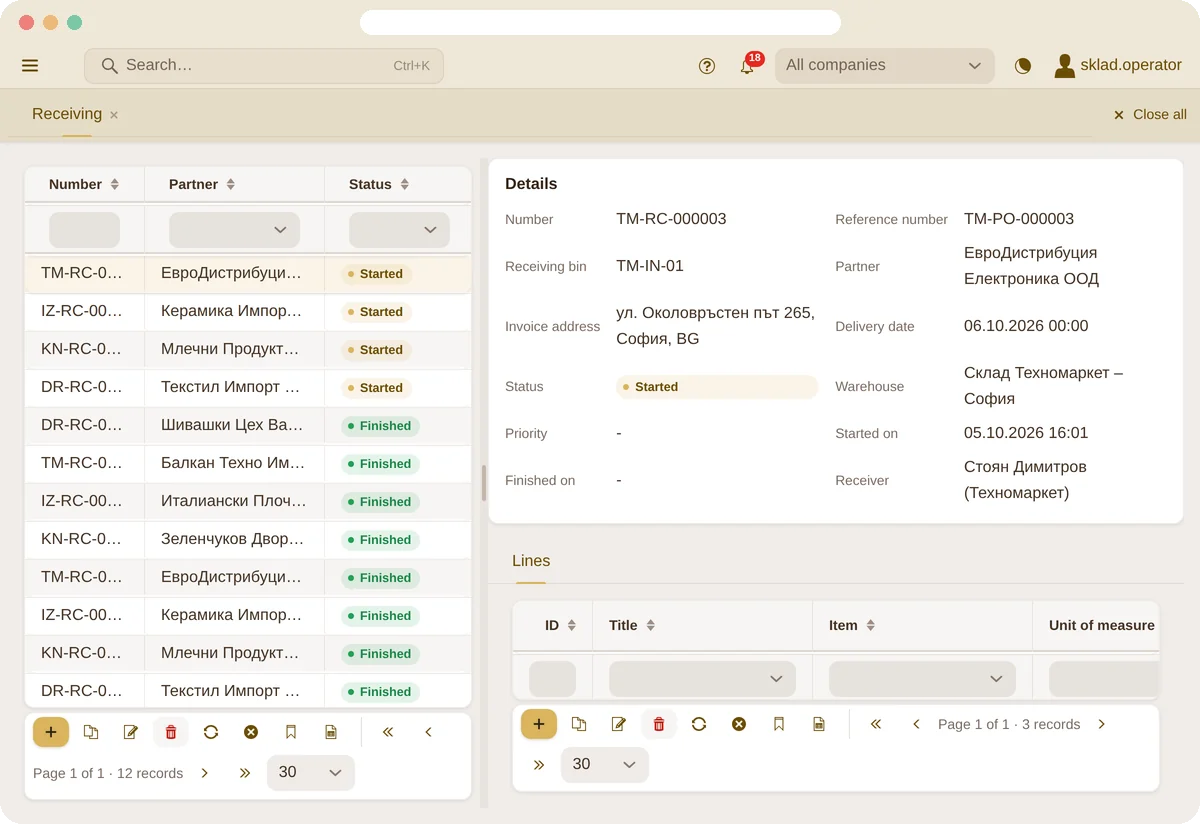Switch to the Lines tab
Viewport: 1200px width, 824px height.
(531, 561)
